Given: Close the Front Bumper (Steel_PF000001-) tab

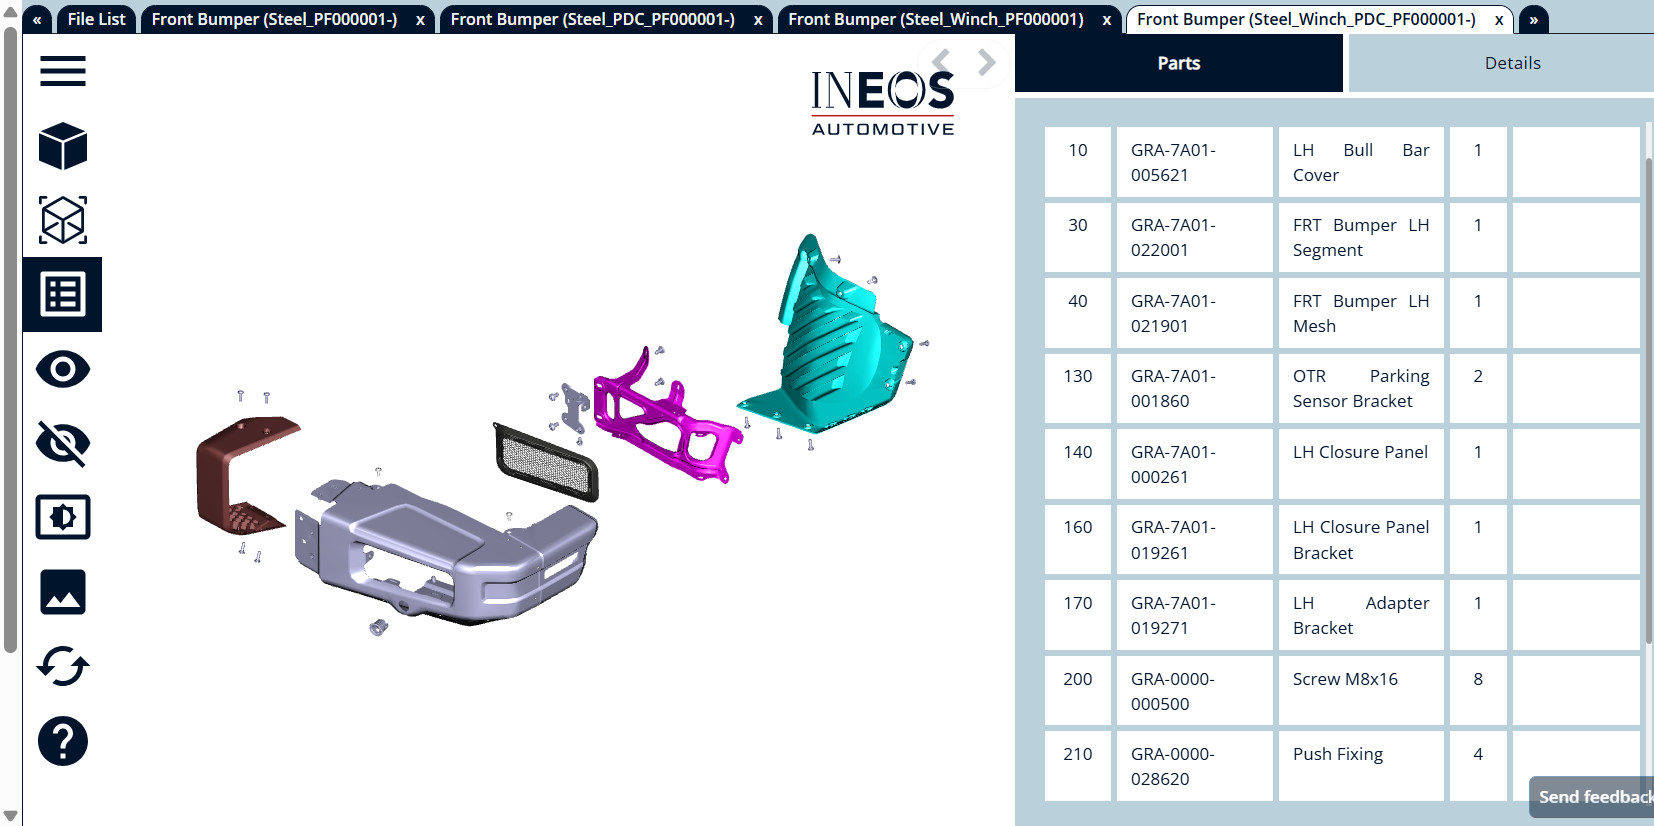Looking at the screenshot, I should click(x=420, y=20).
